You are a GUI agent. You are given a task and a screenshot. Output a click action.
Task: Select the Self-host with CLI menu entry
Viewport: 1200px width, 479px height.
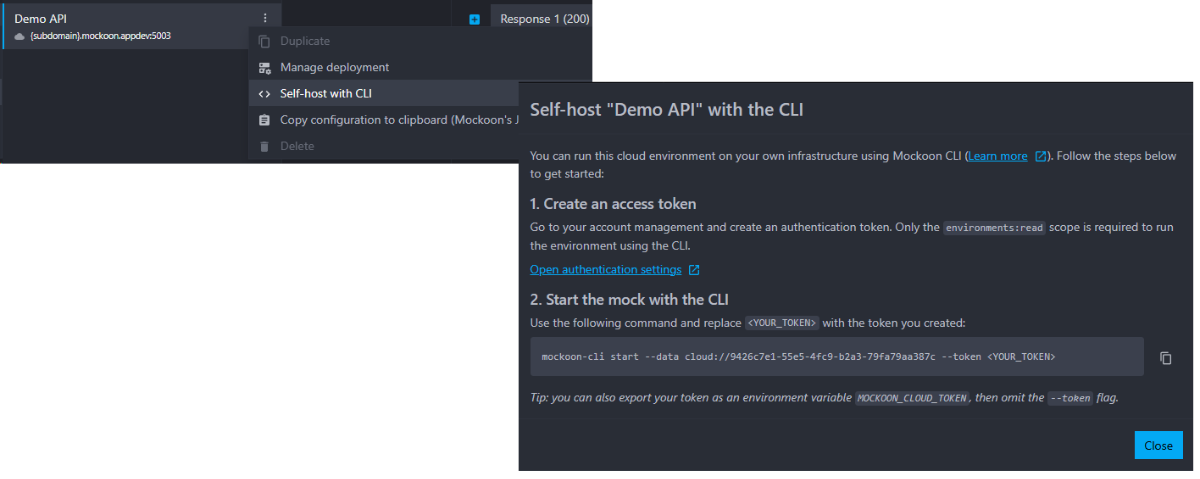coord(326,94)
